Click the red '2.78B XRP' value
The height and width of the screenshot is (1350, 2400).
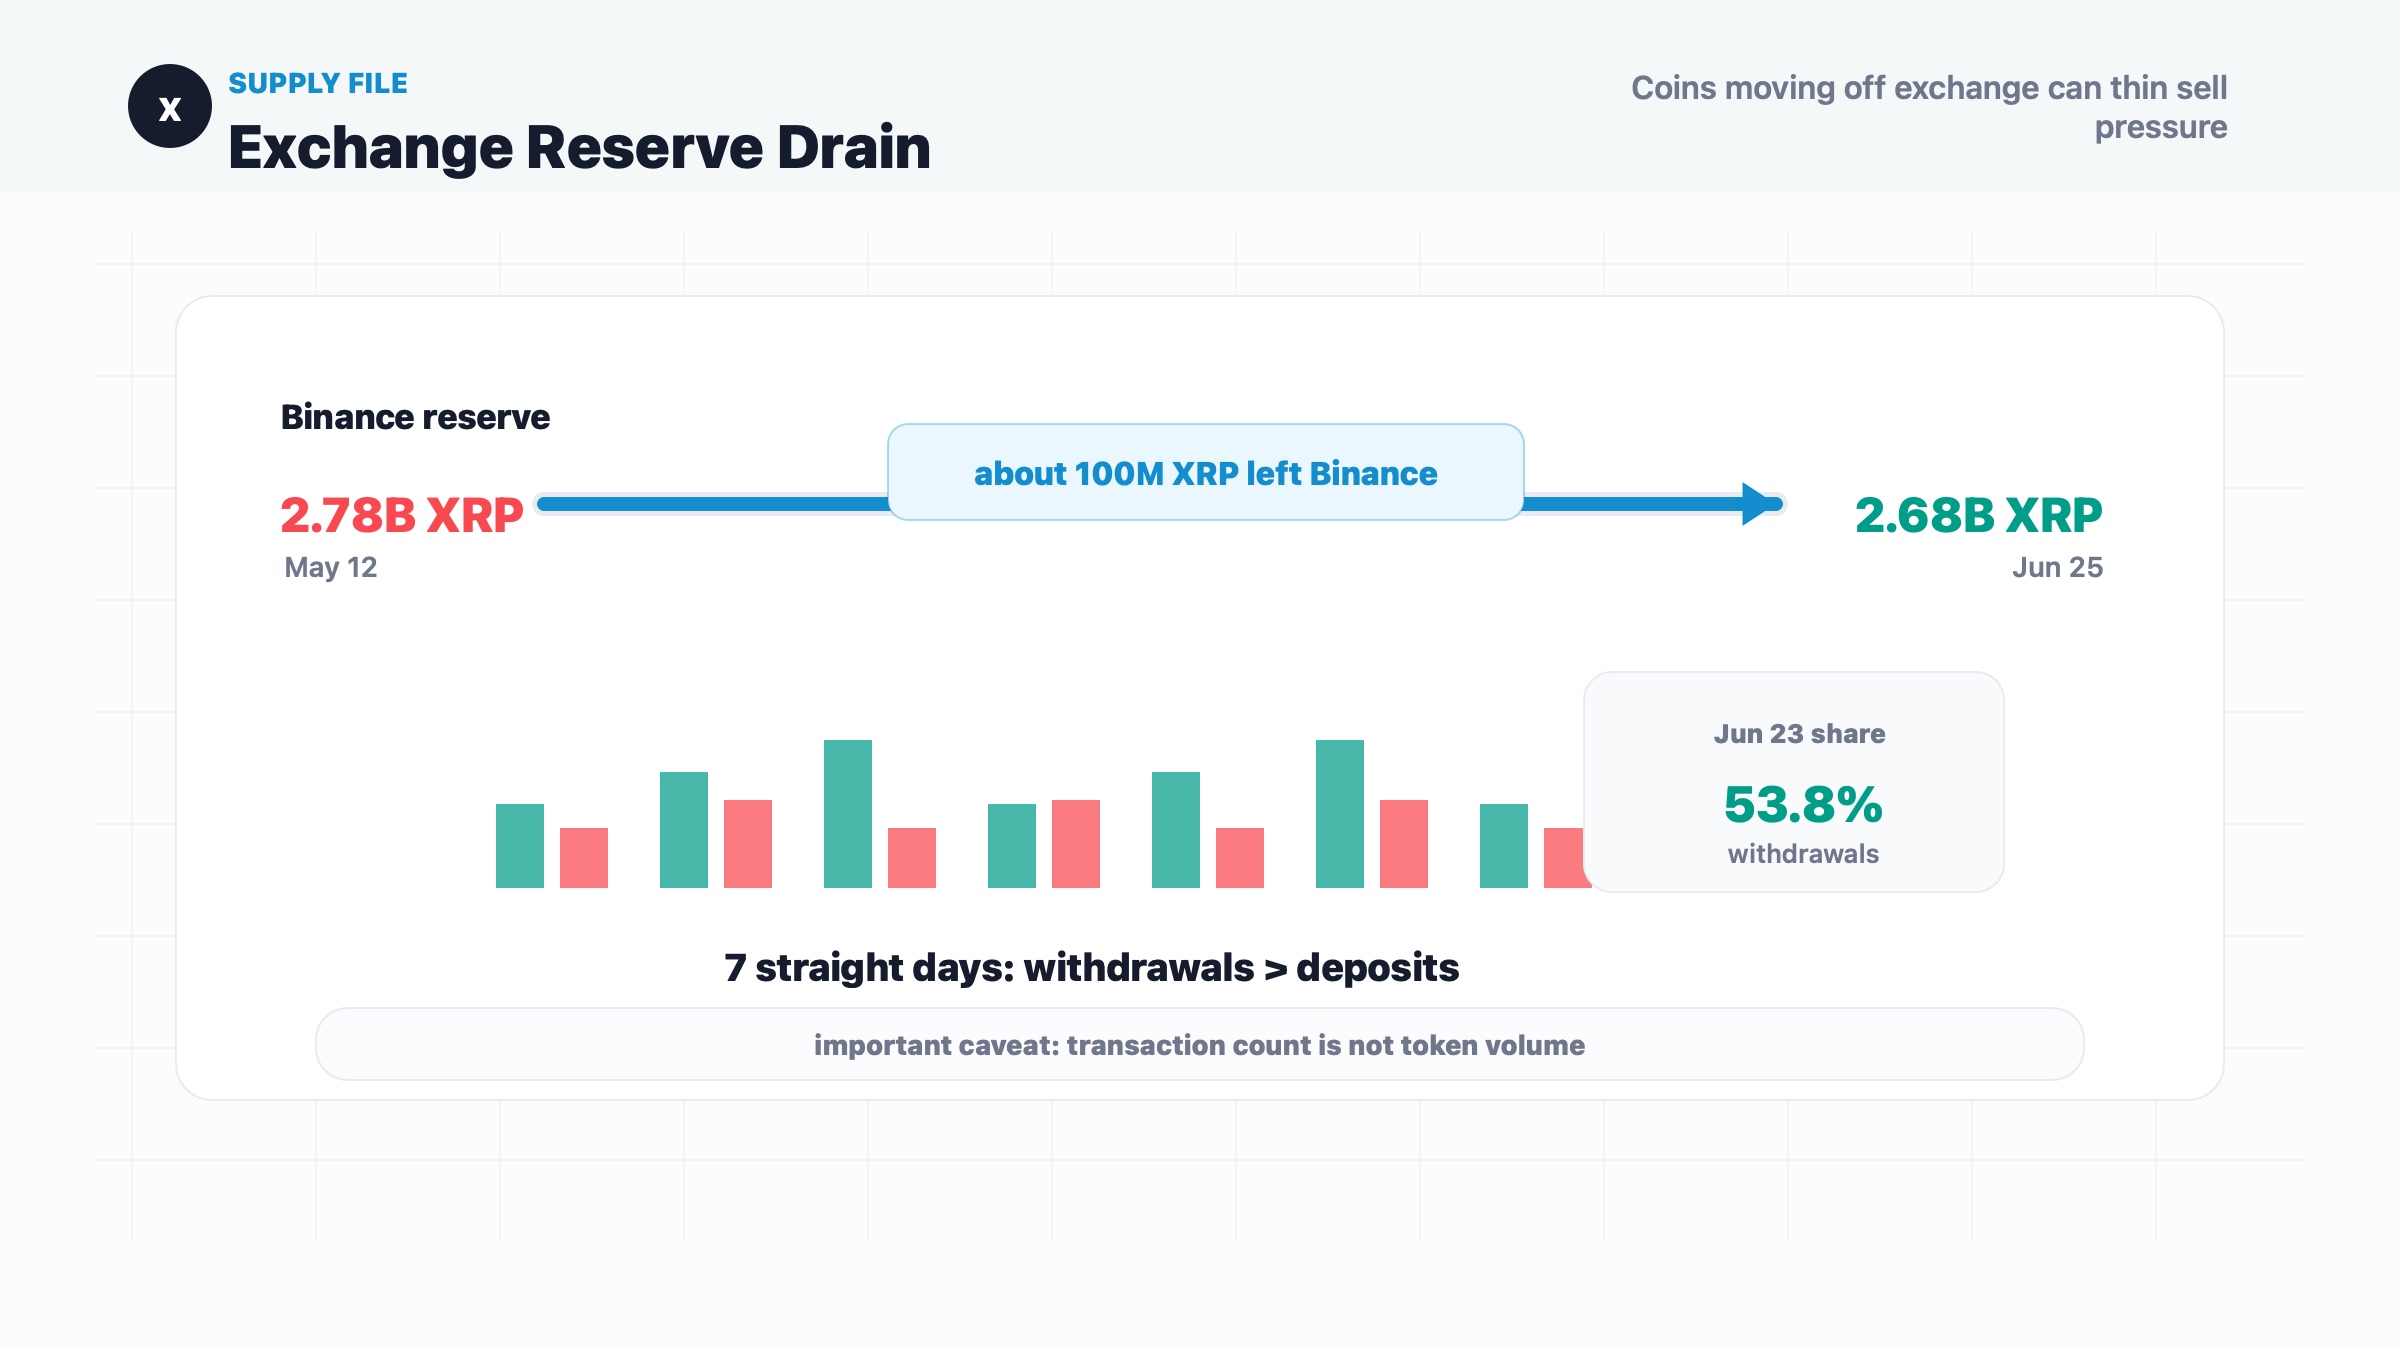(x=402, y=516)
